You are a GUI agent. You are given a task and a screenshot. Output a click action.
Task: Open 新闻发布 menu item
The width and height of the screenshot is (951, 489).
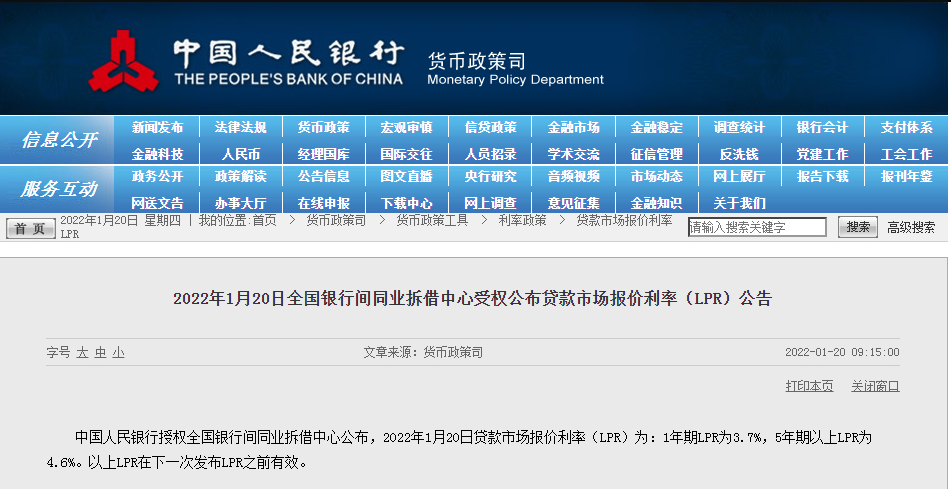coord(157,127)
